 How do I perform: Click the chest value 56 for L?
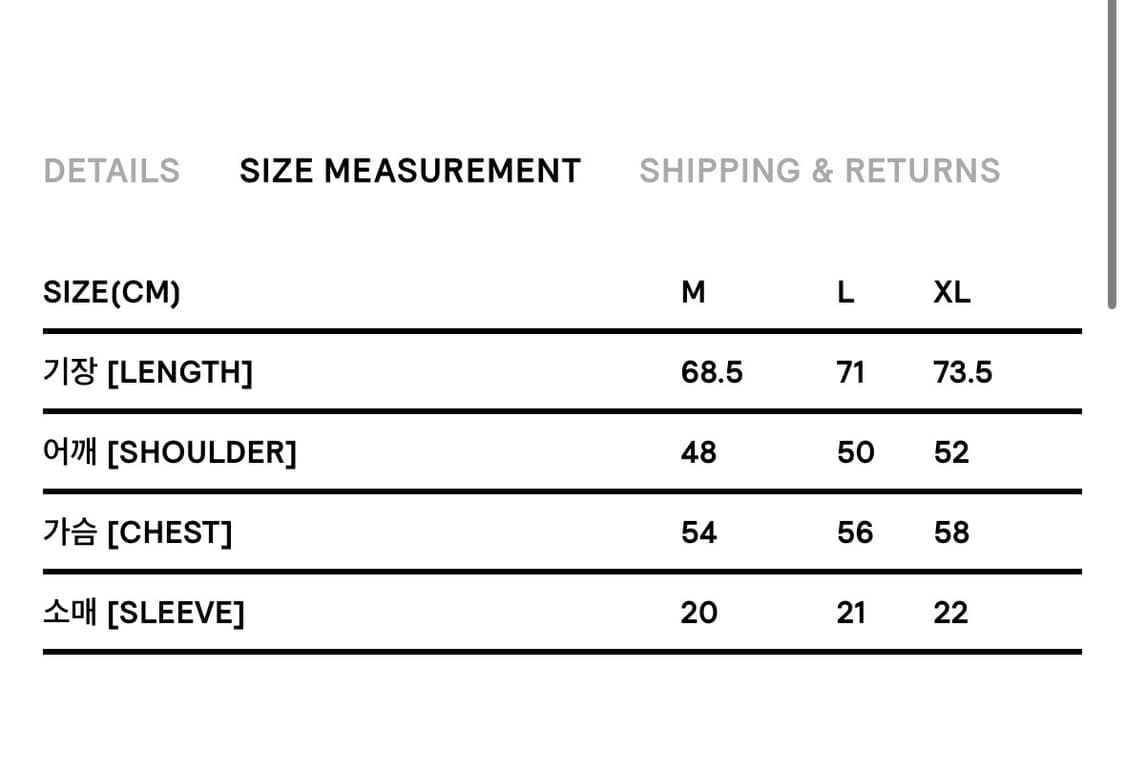tap(855, 532)
